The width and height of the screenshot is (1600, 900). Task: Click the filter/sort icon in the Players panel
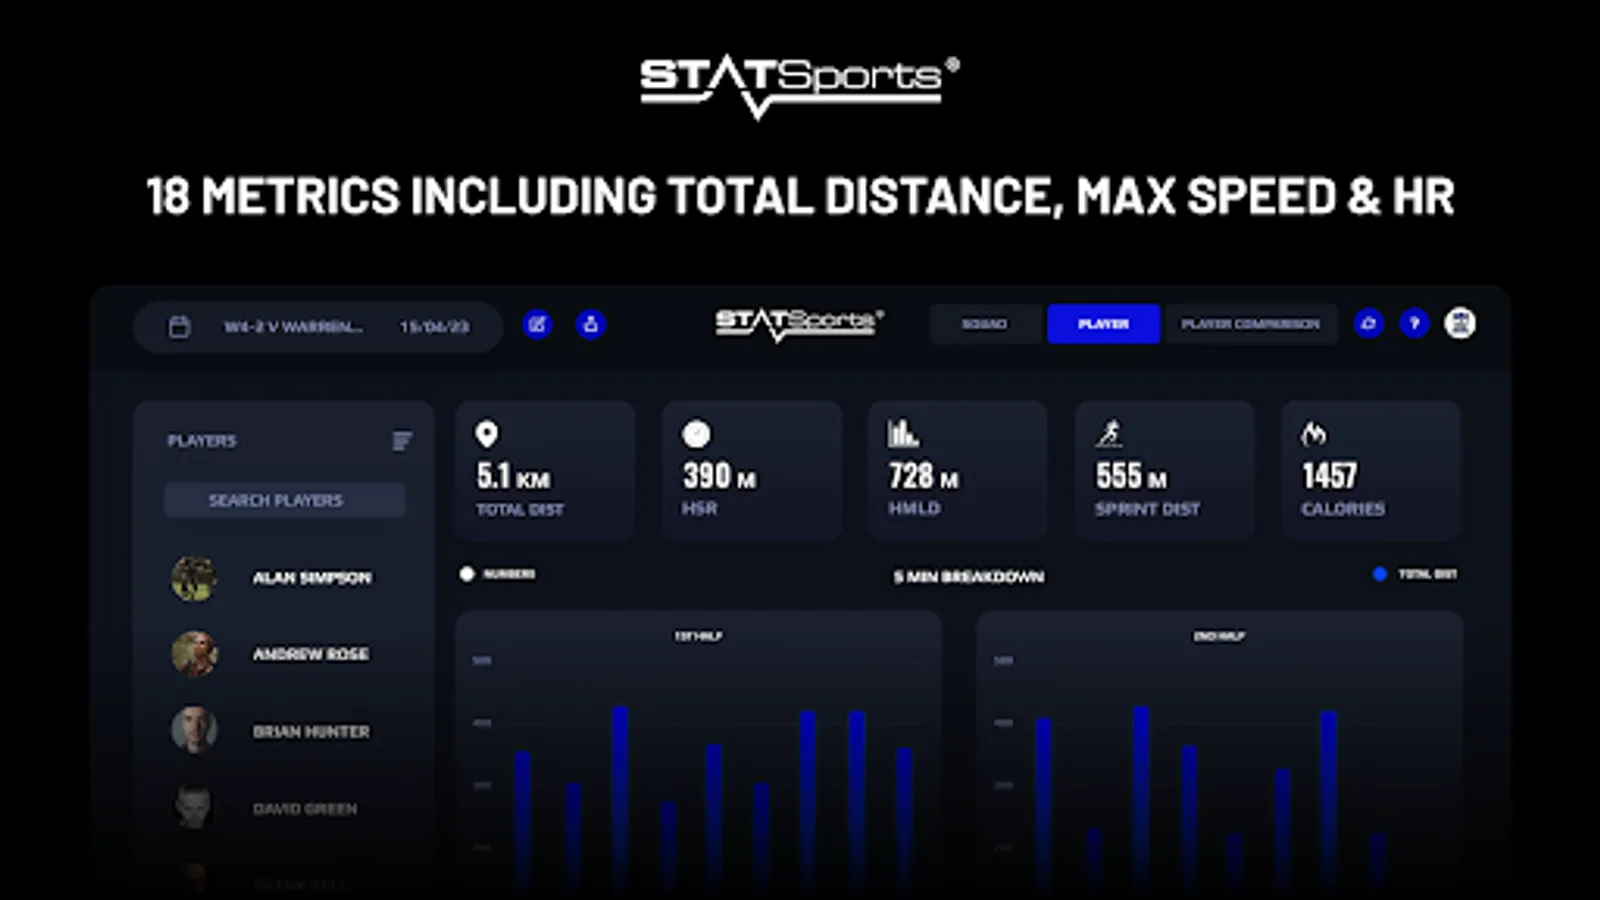(x=402, y=441)
